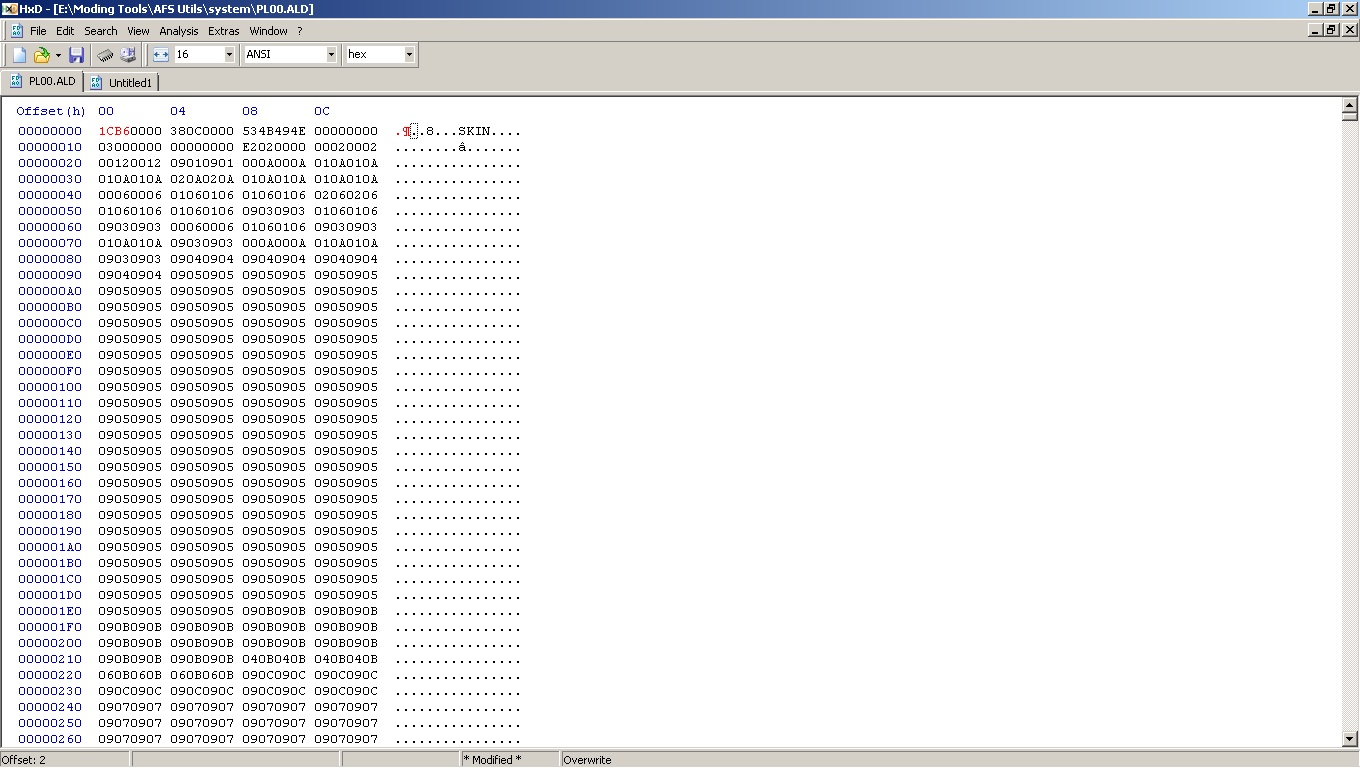
Task: Switch to the Untitled1 tab
Action: (121, 82)
